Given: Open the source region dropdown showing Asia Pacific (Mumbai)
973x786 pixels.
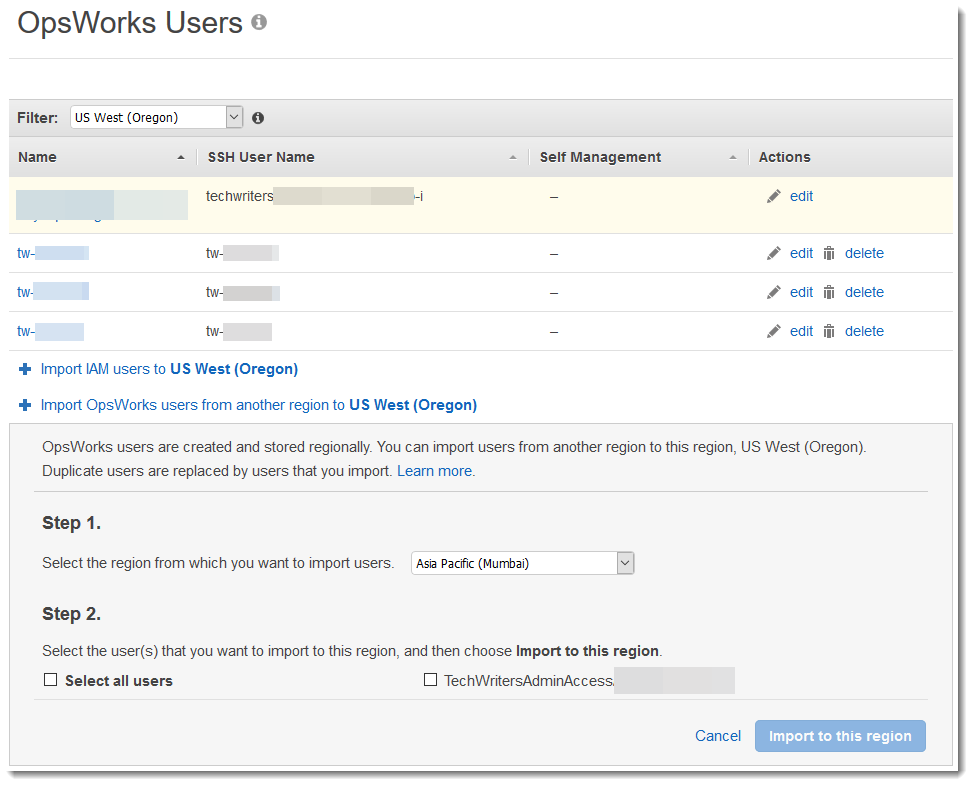Looking at the screenshot, I should [522, 563].
